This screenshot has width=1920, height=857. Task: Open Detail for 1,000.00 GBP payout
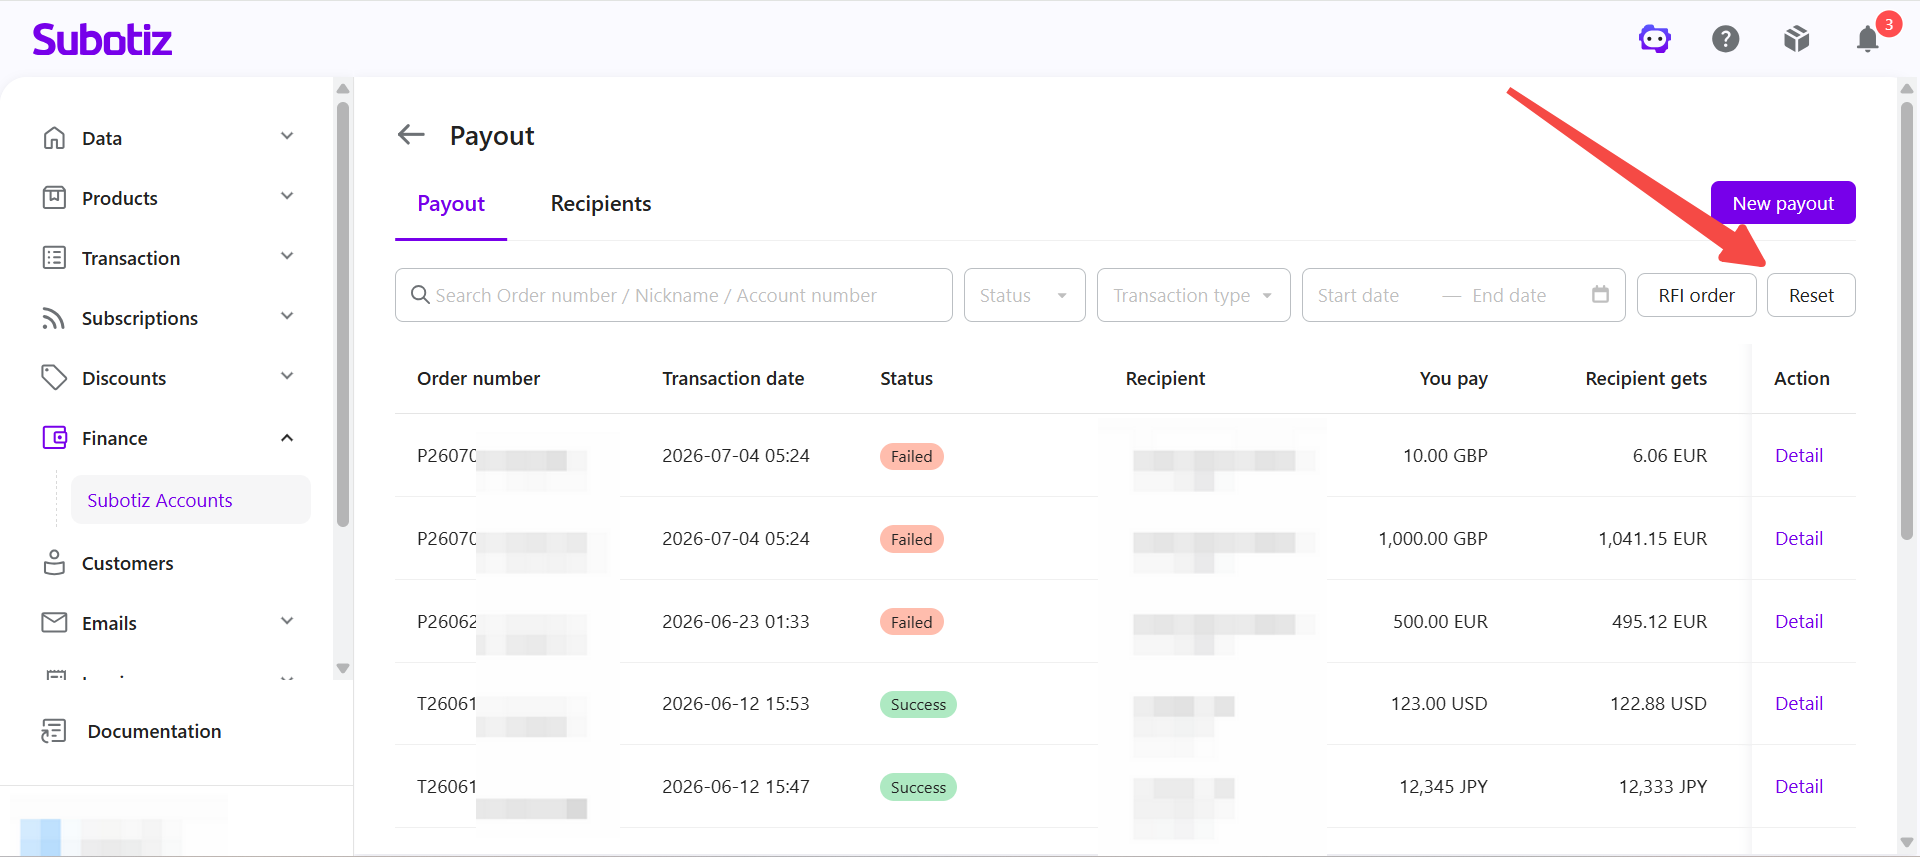pos(1798,539)
